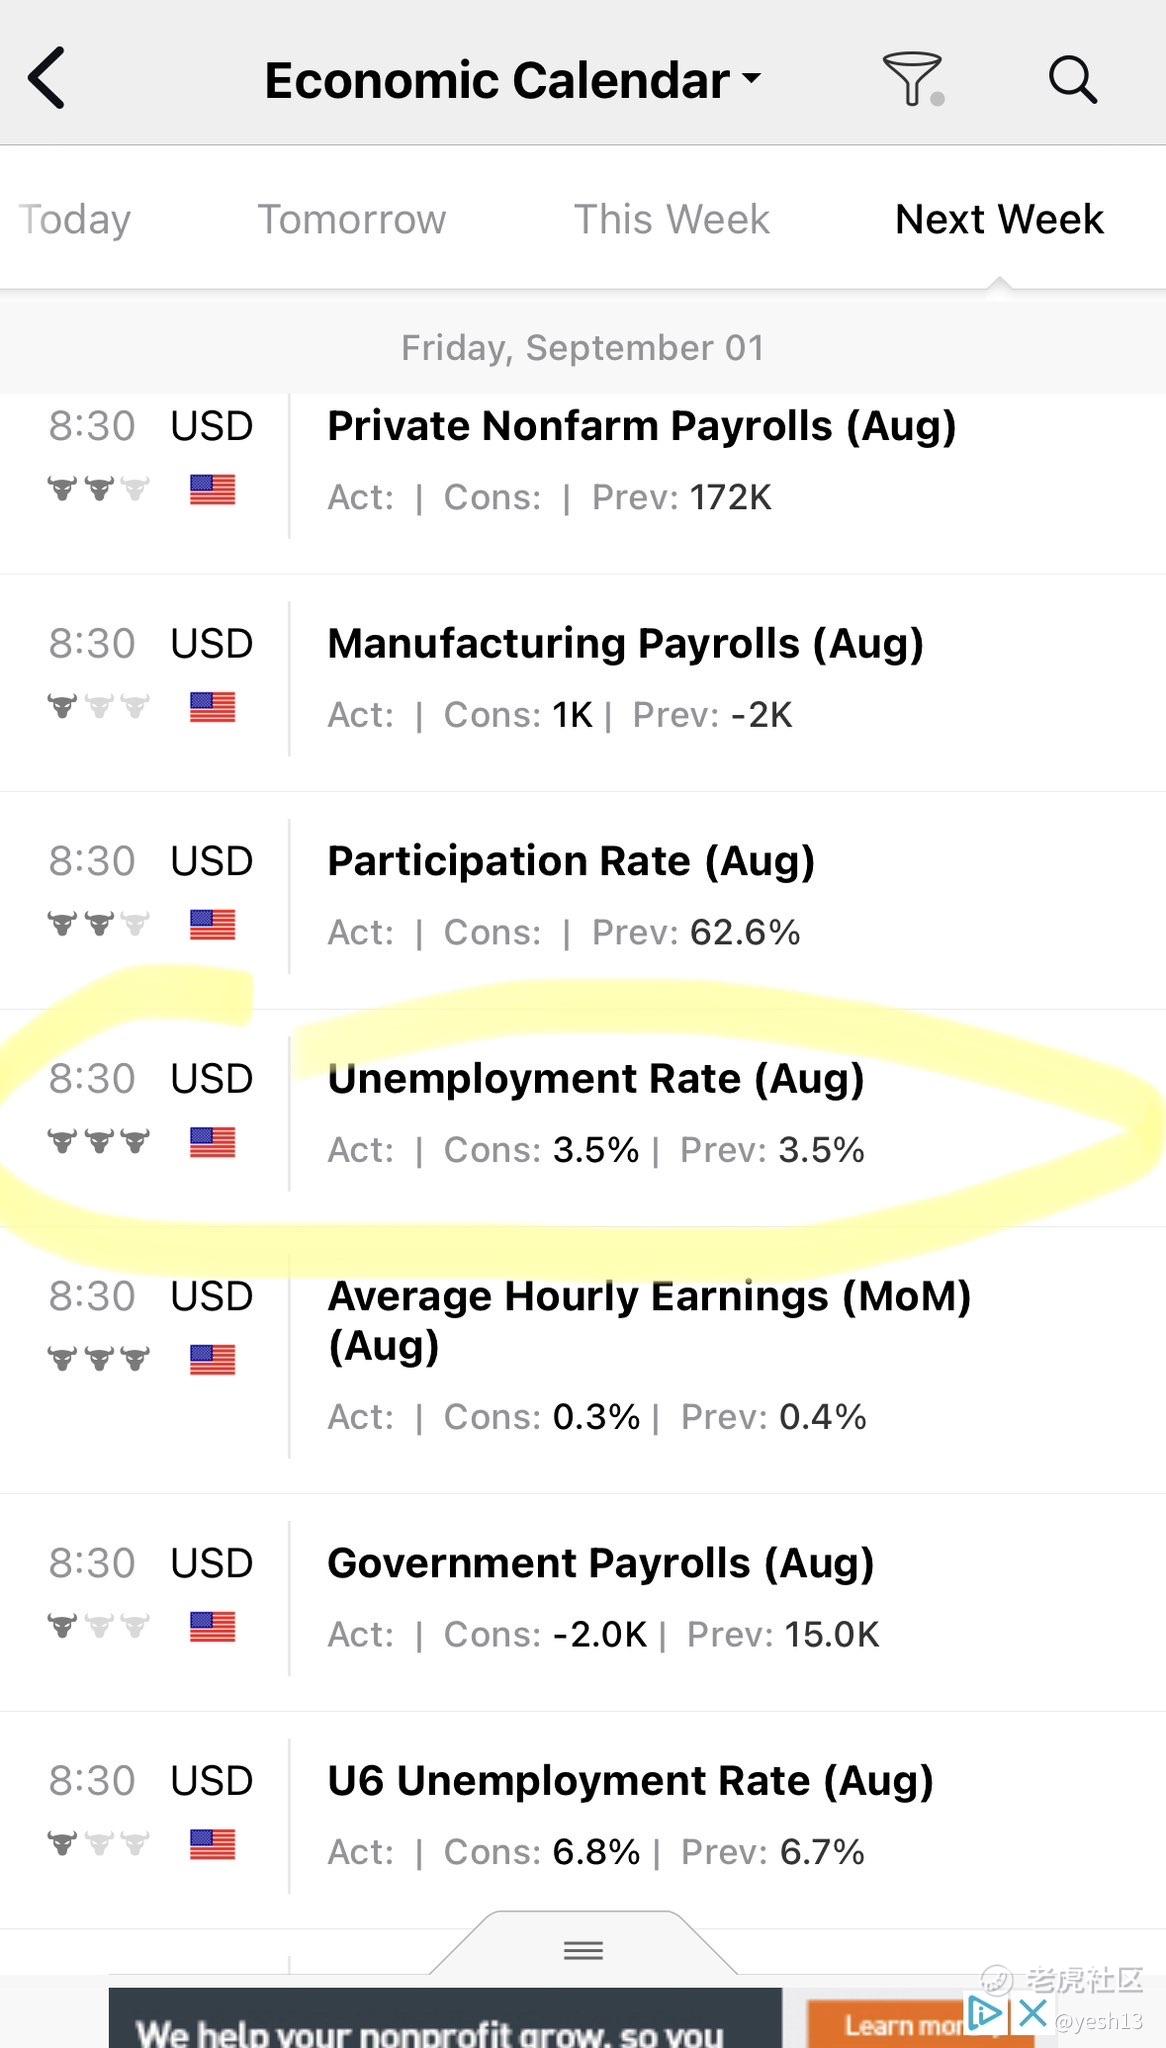This screenshot has height=2048, width=1166.
Task: Close the ad with X icon
Action: tap(1033, 2012)
